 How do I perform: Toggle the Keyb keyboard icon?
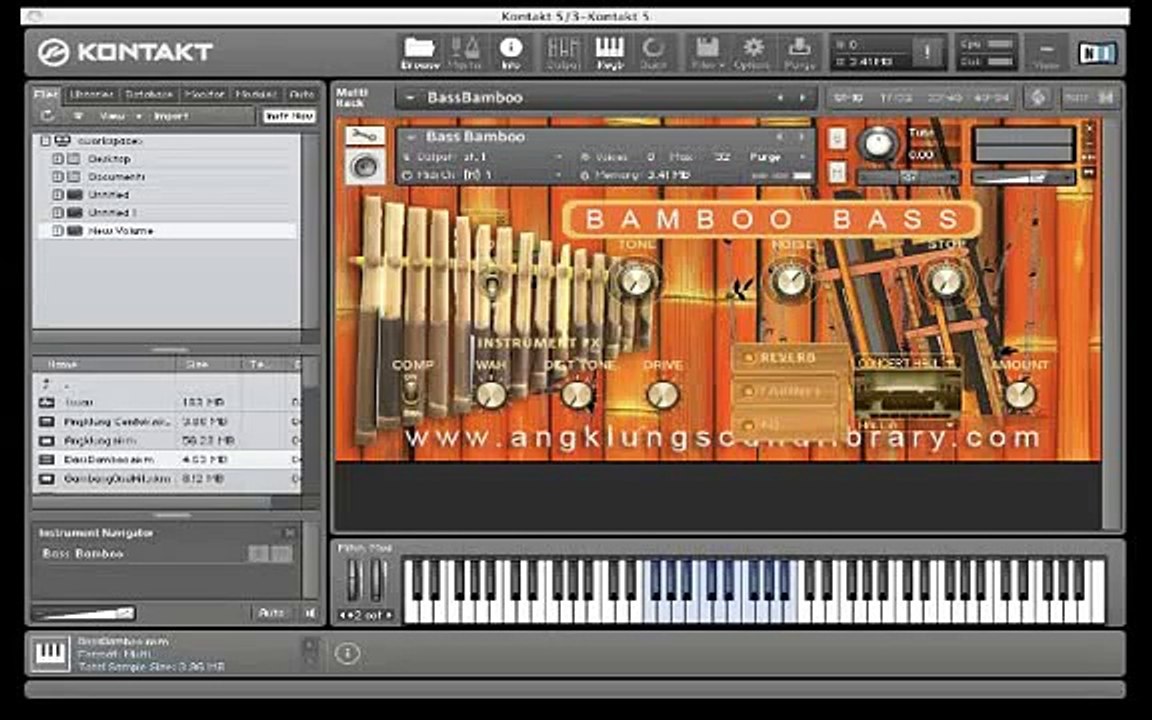(x=609, y=53)
